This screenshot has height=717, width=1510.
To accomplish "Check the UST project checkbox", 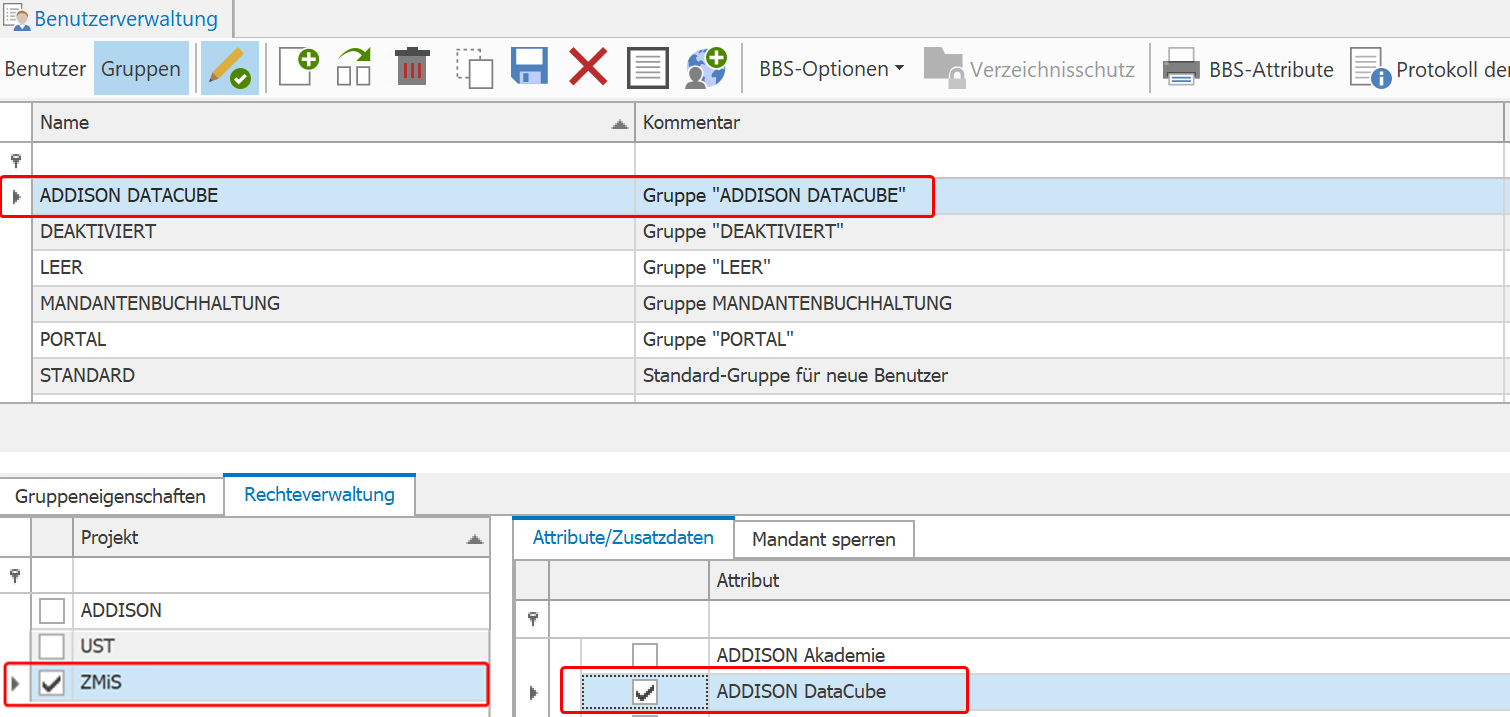I will pos(52,646).
